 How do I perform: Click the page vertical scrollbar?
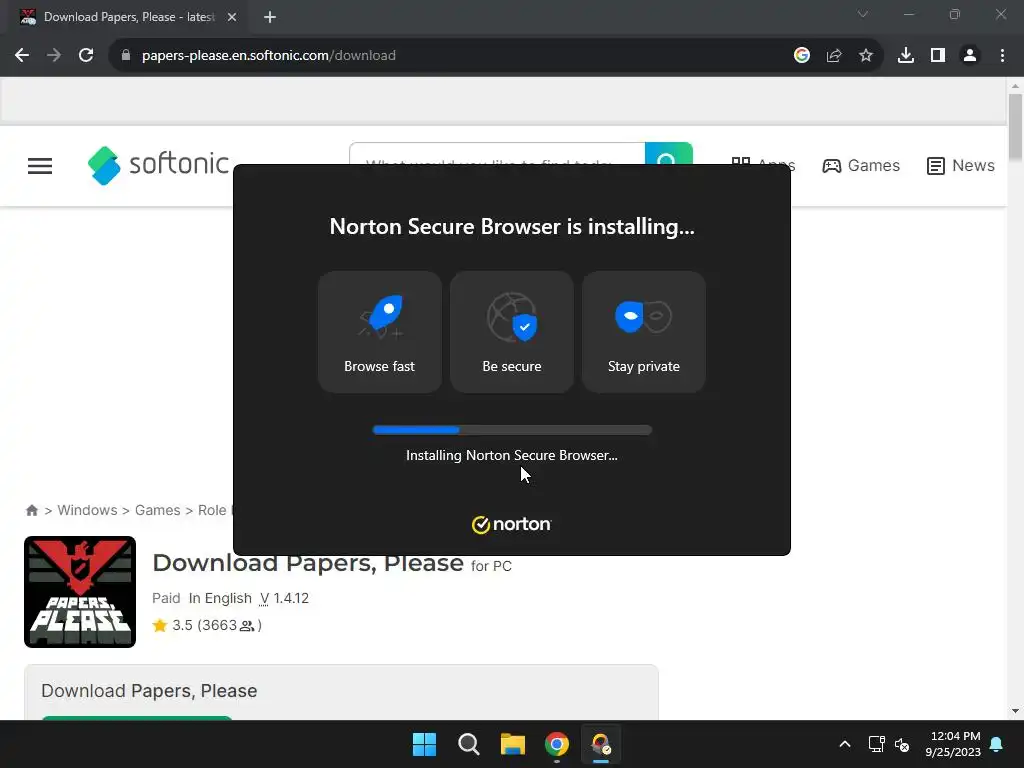coord(1015,127)
